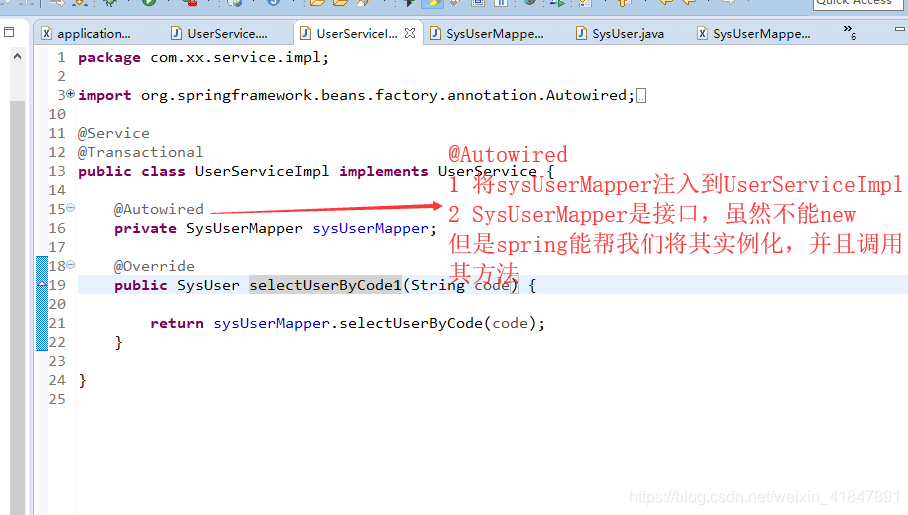Click com.xx.service.impl package name
This screenshot has width=908, height=515.
[x=235, y=58]
